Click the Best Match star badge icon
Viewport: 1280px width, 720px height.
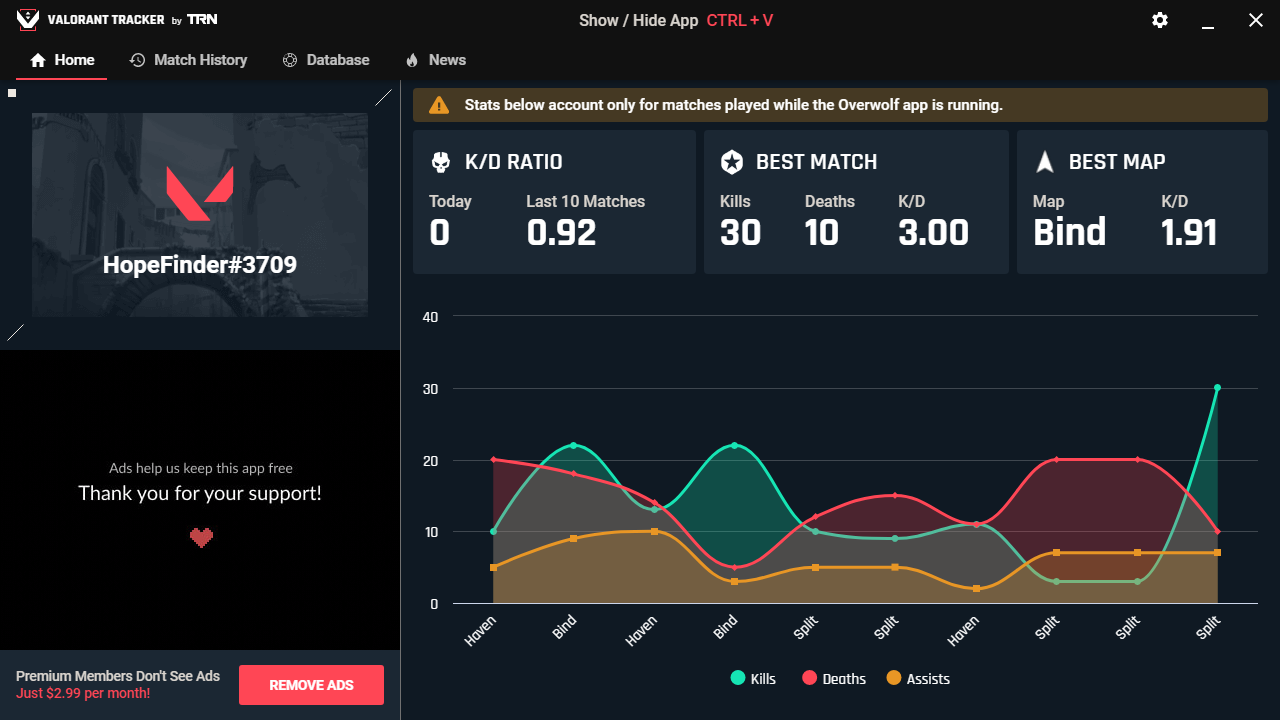point(732,162)
